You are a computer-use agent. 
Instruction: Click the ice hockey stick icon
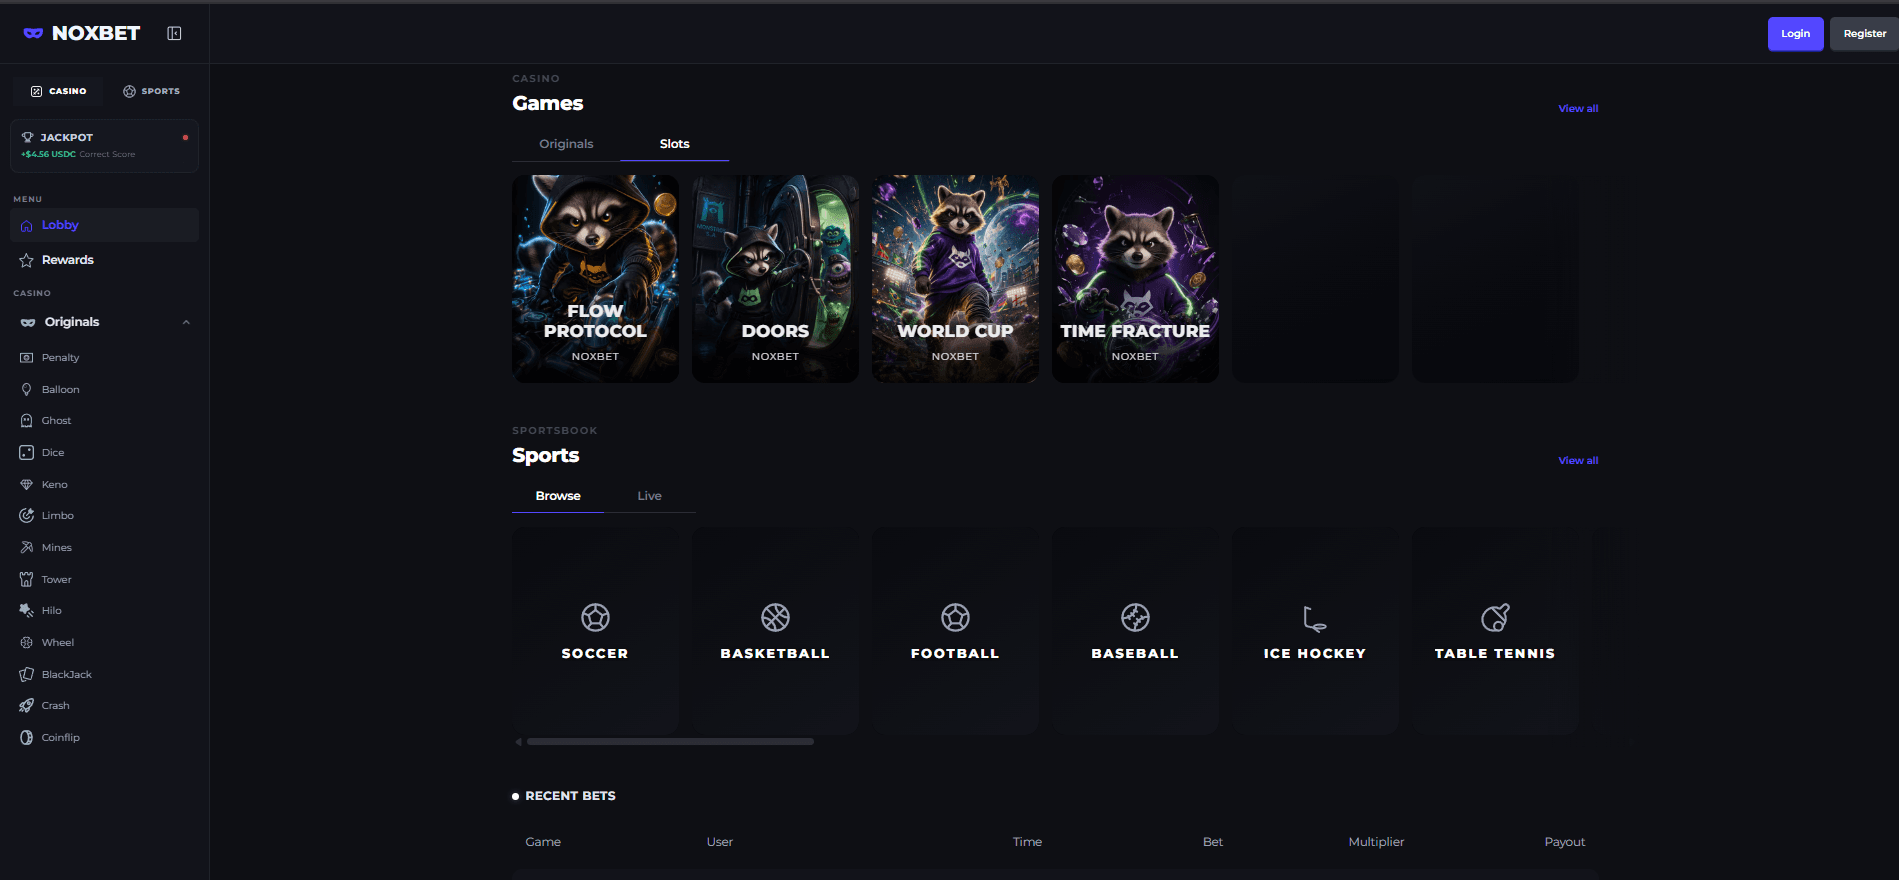pos(1315,618)
